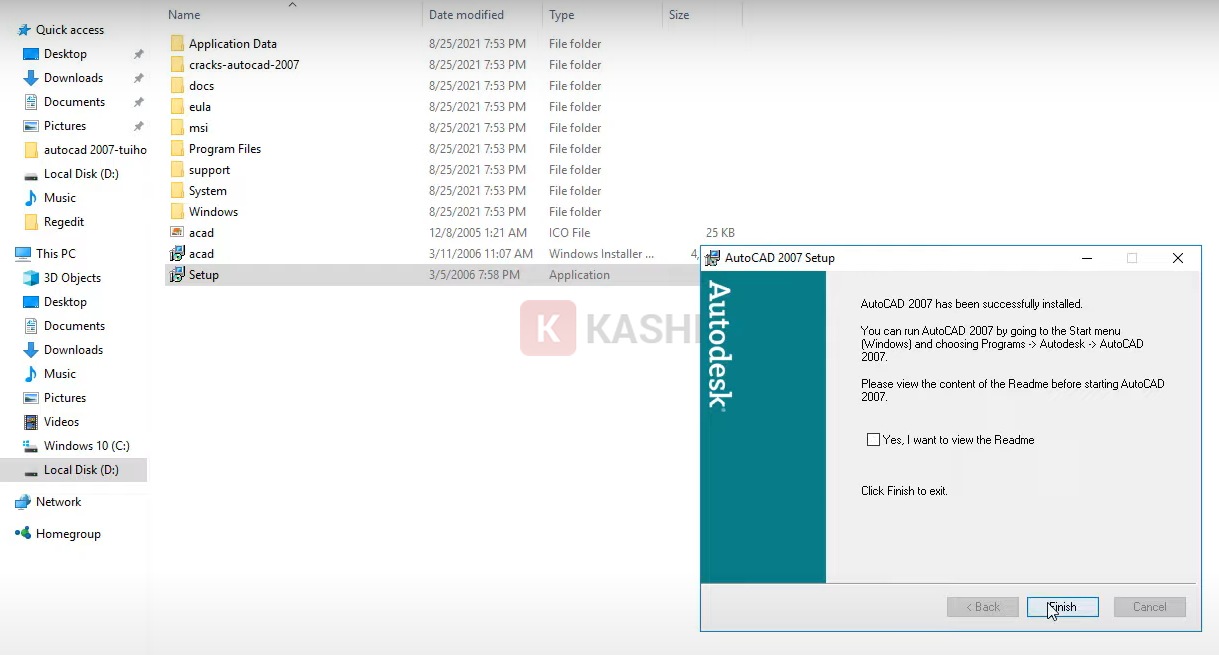Enable 'Yes, I want to view the Readme'

click(874, 440)
